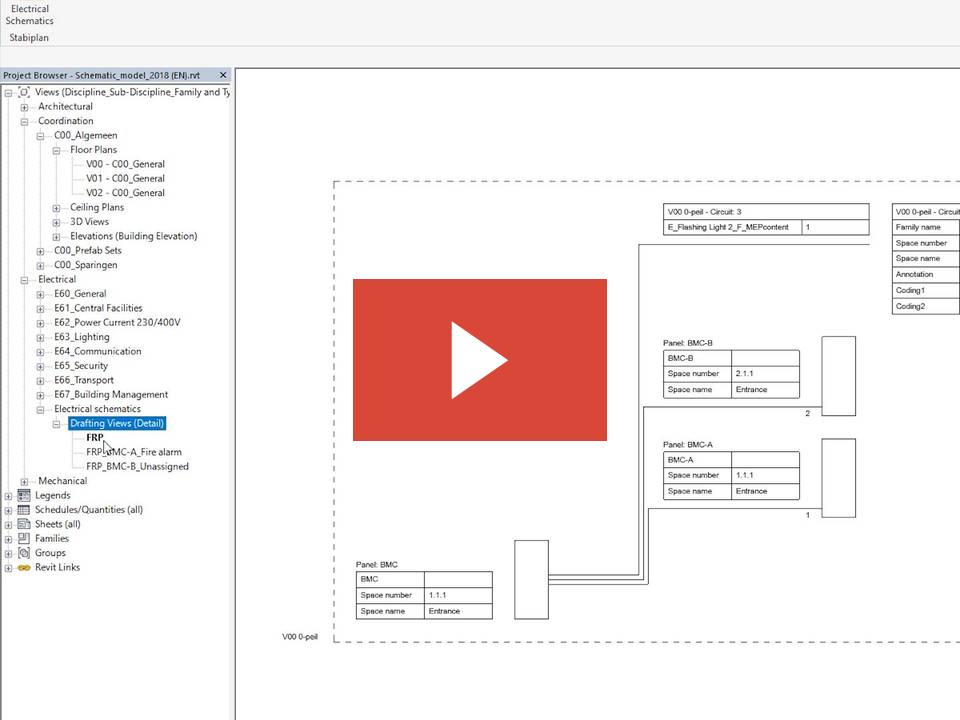
Task: Expand the Families node
Action: point(8,539)
